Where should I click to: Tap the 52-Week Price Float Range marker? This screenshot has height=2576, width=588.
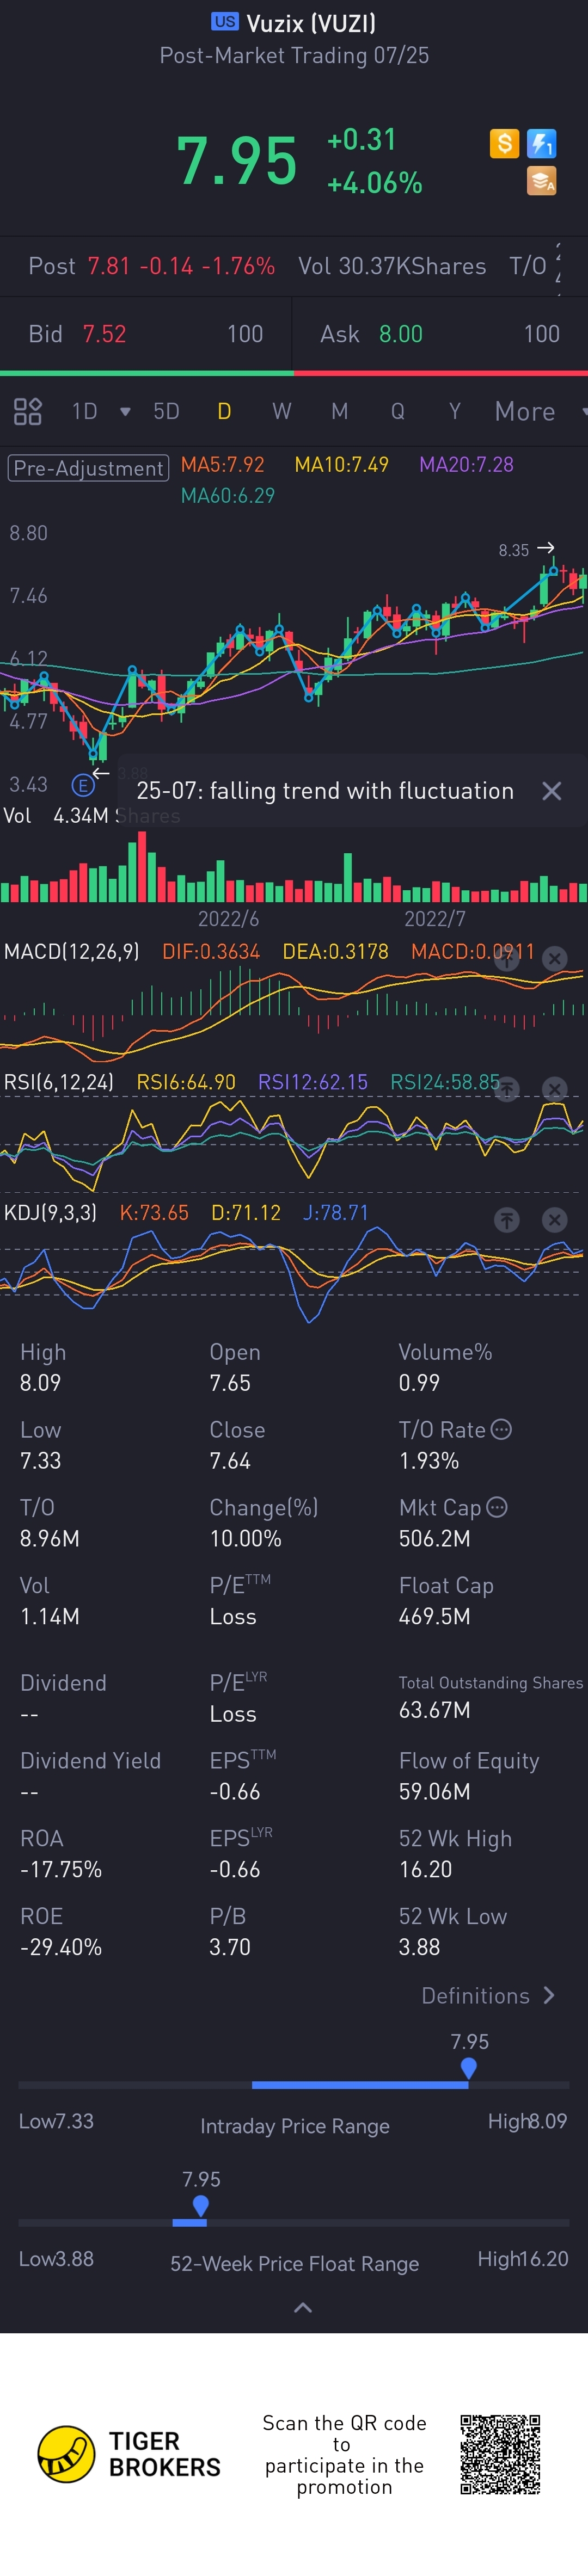(x=201, y=2205)
